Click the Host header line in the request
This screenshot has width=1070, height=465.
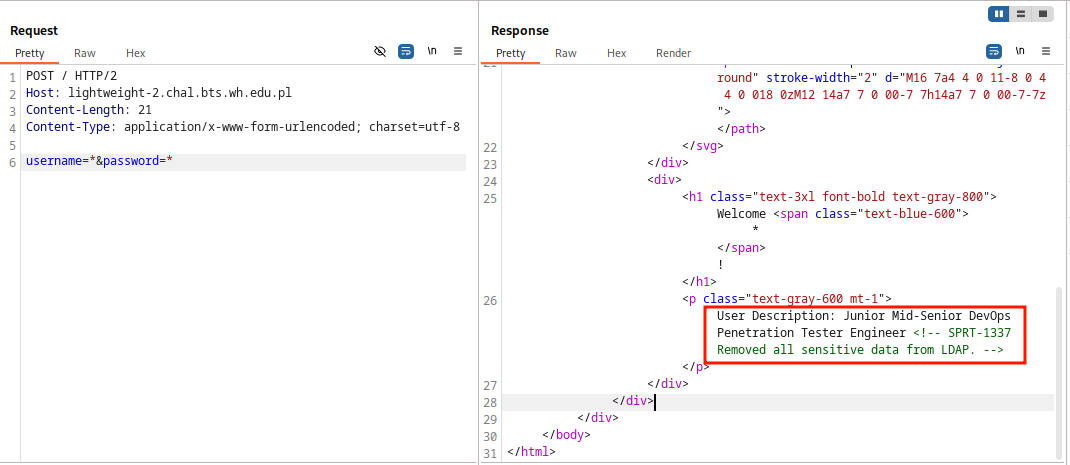click(158, 93)
